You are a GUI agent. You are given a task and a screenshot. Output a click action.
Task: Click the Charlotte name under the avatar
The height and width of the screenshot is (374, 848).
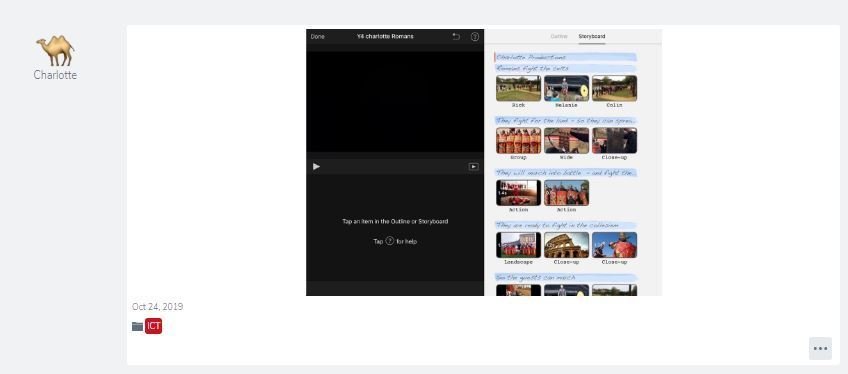tap(55, 75)
